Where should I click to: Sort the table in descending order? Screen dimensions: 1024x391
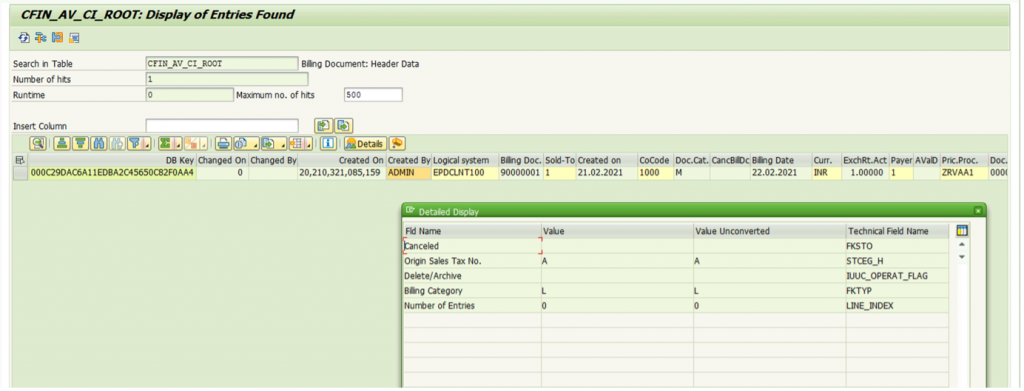pos(80,143)
